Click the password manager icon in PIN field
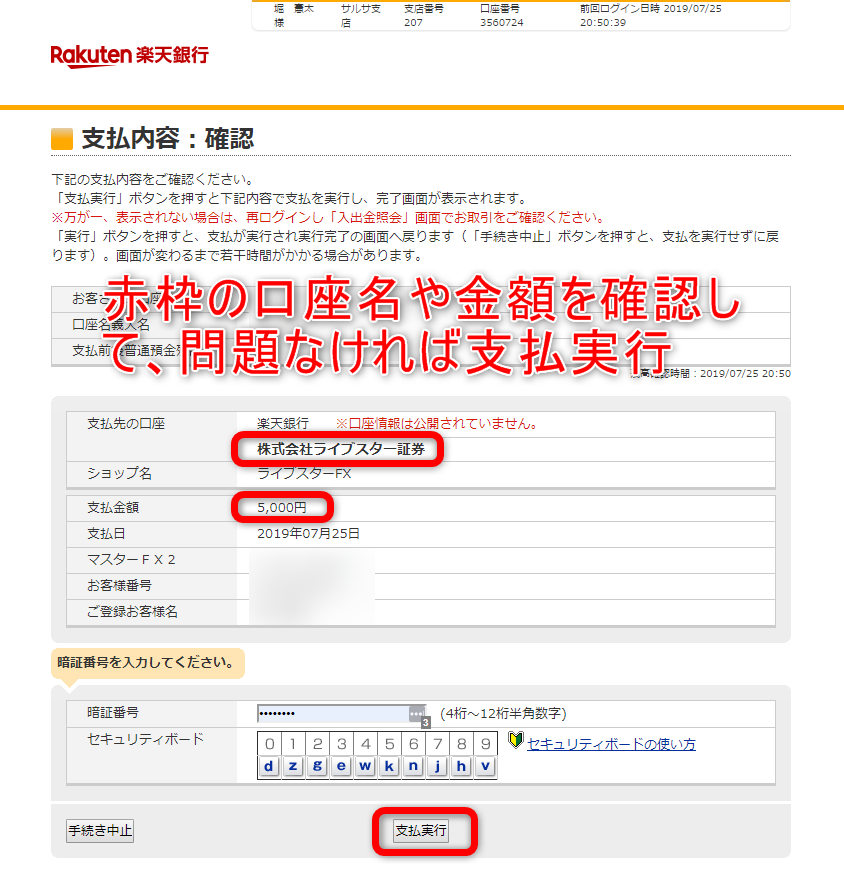The width and height of the screenshot is (844, 895). [418, 714]
